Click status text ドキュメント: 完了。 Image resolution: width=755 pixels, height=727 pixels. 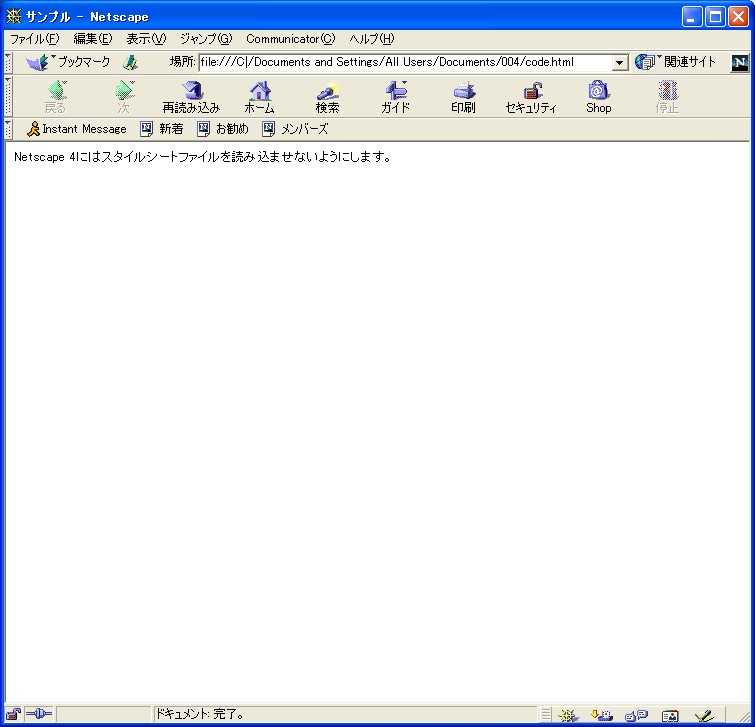point(200,714)
